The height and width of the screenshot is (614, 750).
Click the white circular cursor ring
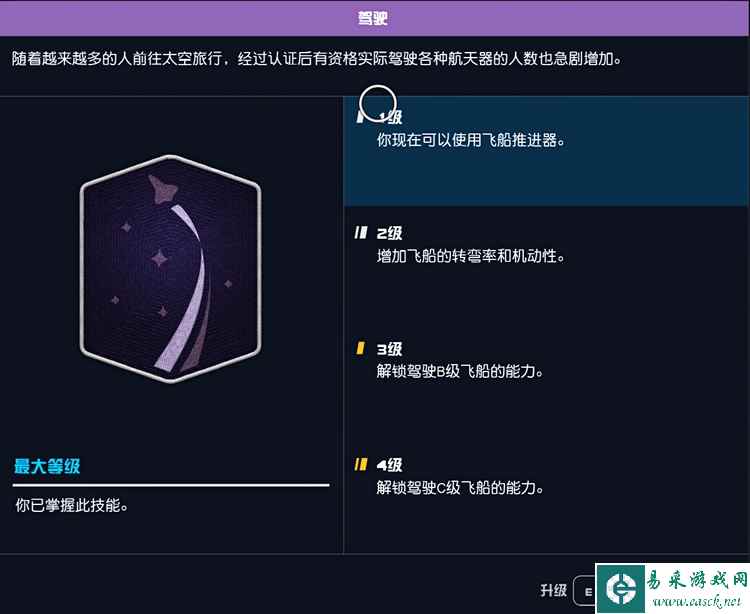(378, 104)
